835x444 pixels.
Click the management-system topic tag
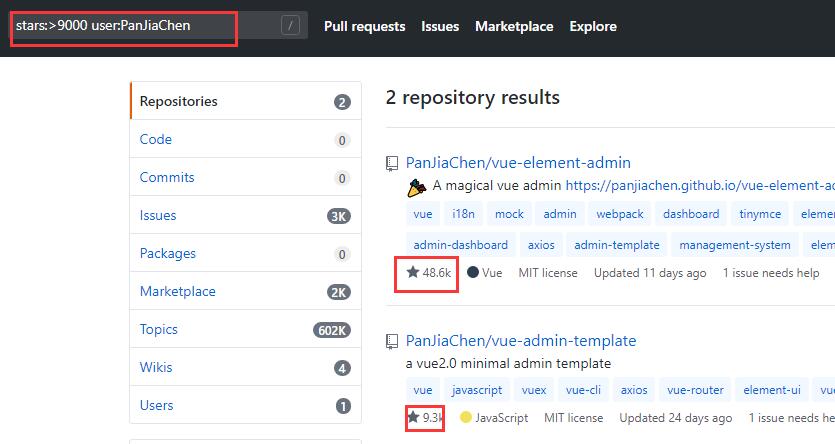tap(735, 244)
